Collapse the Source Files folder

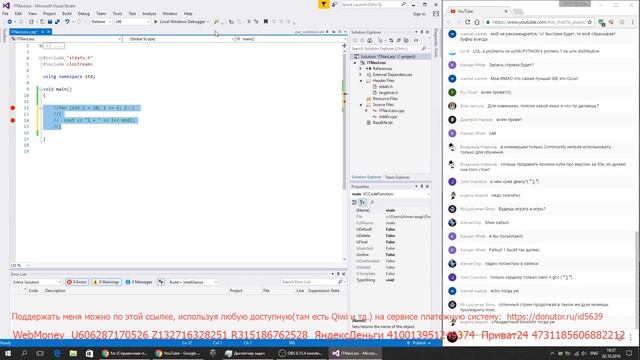pyautogui.click(x=361, y=104)
